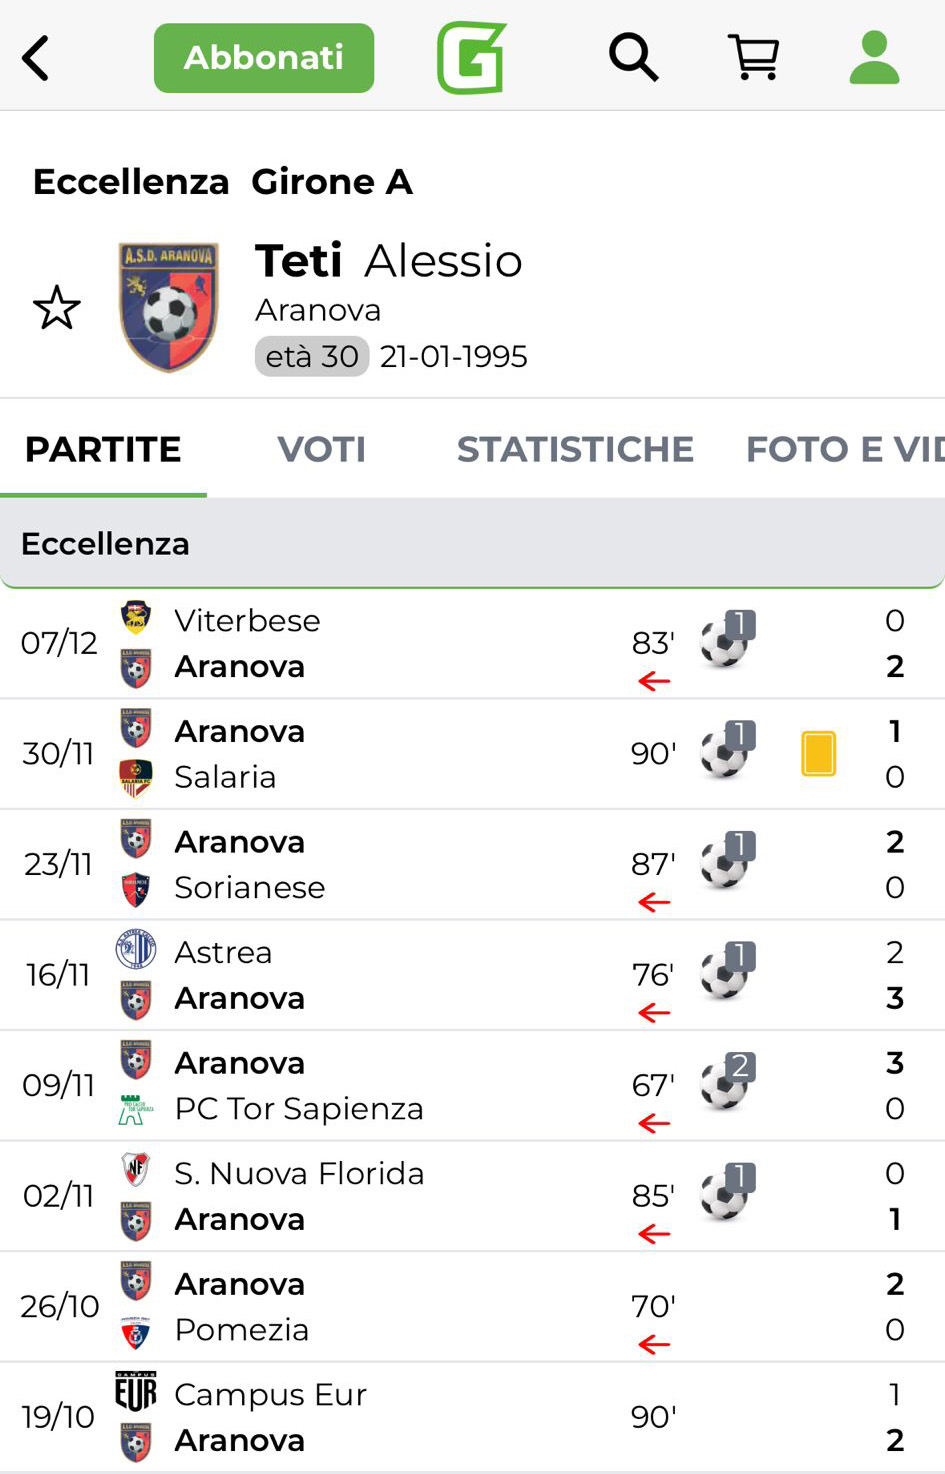
Task: Open the Aranova club crest
Action: click(x=168, y=306)
